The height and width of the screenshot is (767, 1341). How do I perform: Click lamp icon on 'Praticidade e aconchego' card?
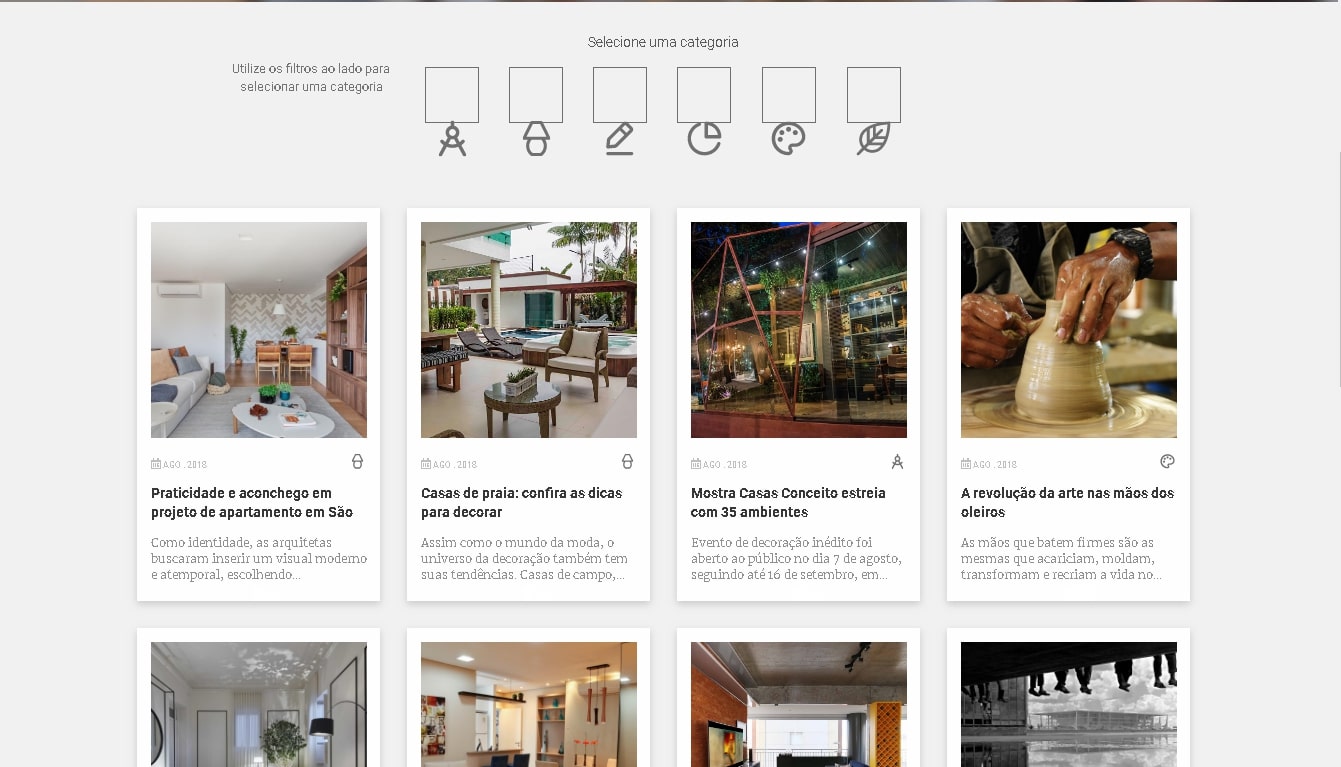click(x=357, y=462)
